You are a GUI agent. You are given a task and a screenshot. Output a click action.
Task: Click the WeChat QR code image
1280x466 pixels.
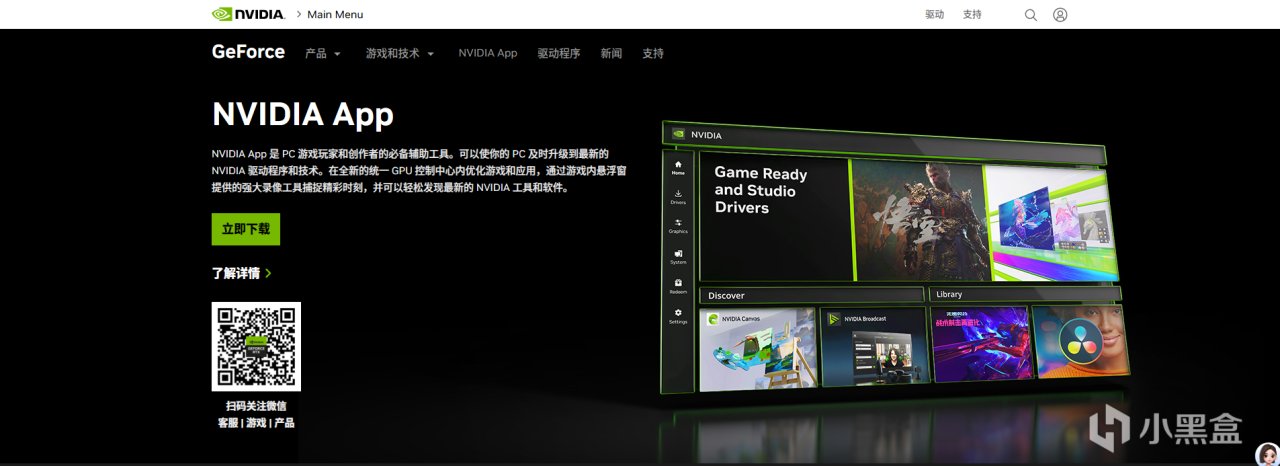coord(256,346)
